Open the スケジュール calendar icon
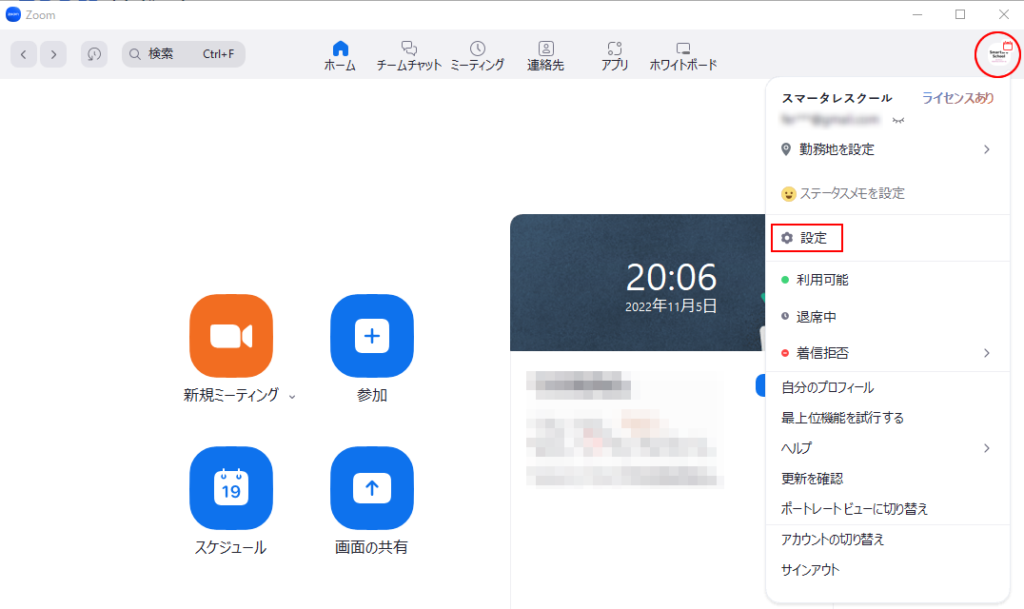This screenshot has width=1024, height=609. click(x=230, y=488)
